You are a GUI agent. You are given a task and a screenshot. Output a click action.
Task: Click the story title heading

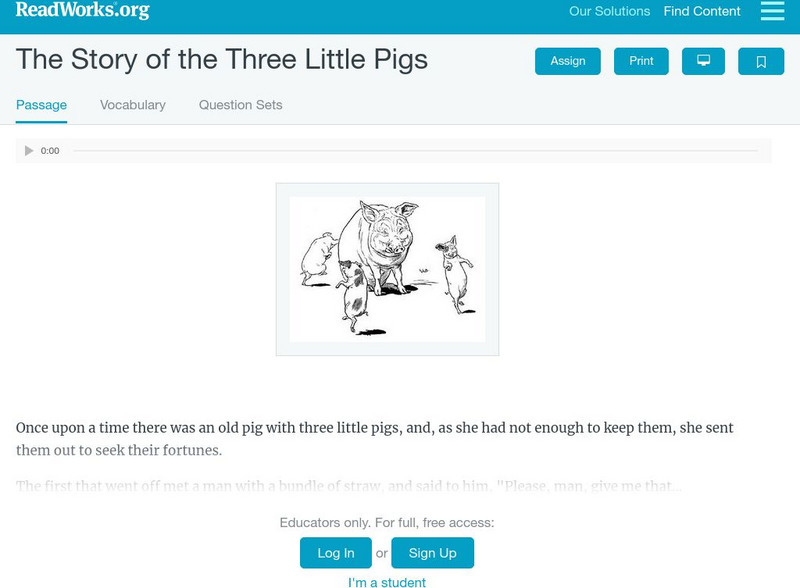coord(222,60)
